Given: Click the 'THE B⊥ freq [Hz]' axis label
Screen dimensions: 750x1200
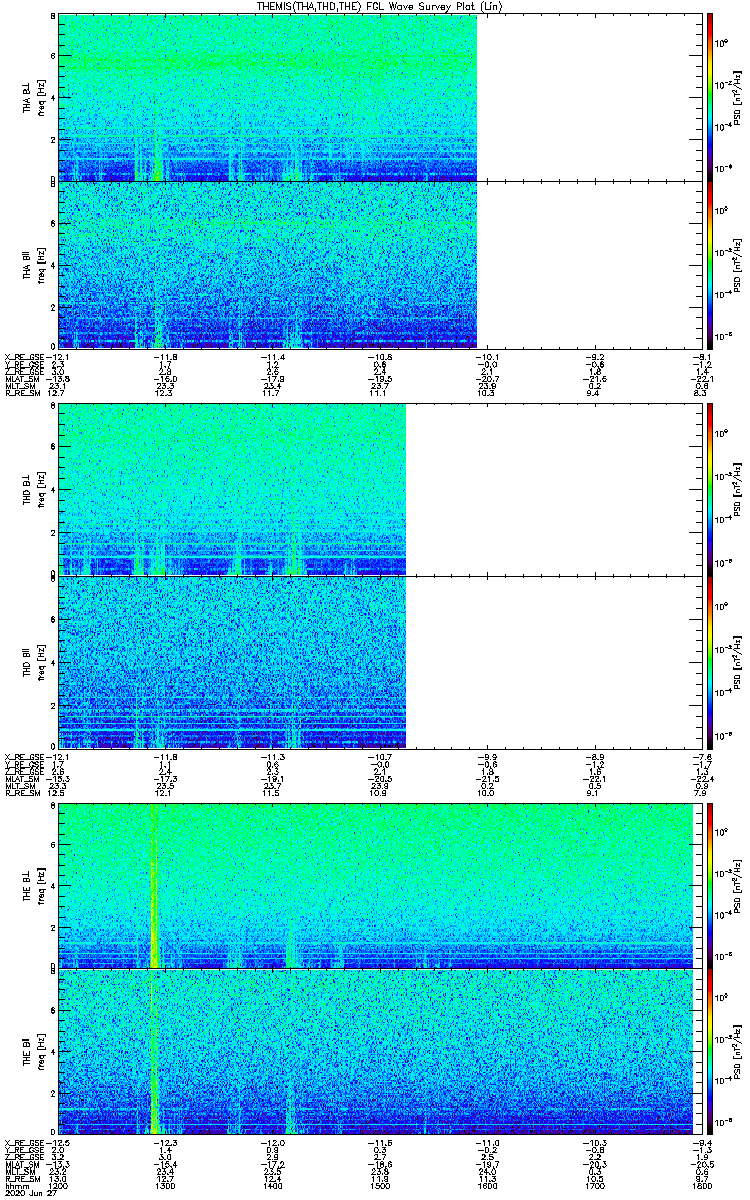Looking at the screenshot, I should pos(33,884).
